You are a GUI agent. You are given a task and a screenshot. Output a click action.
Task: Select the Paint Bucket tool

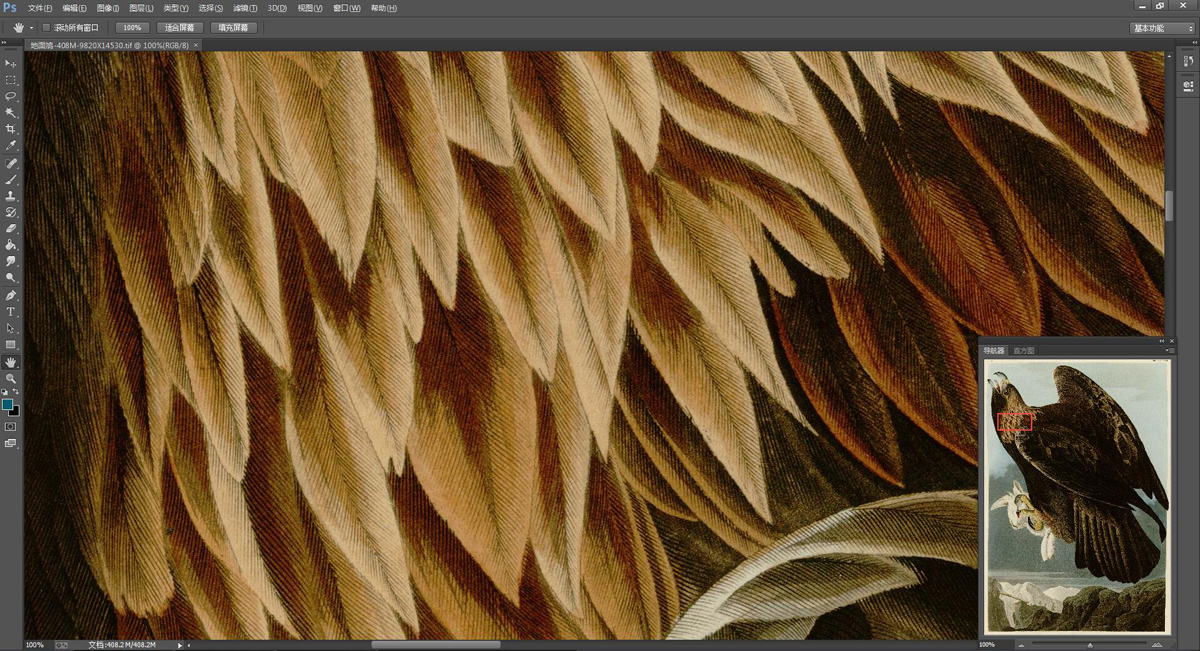[11, 244]
